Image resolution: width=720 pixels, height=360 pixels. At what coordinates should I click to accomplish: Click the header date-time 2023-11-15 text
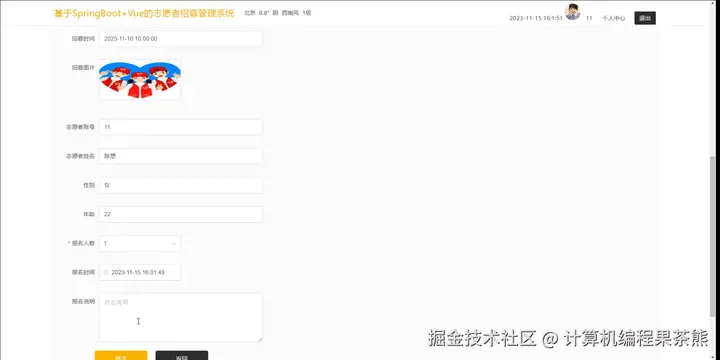536,18
